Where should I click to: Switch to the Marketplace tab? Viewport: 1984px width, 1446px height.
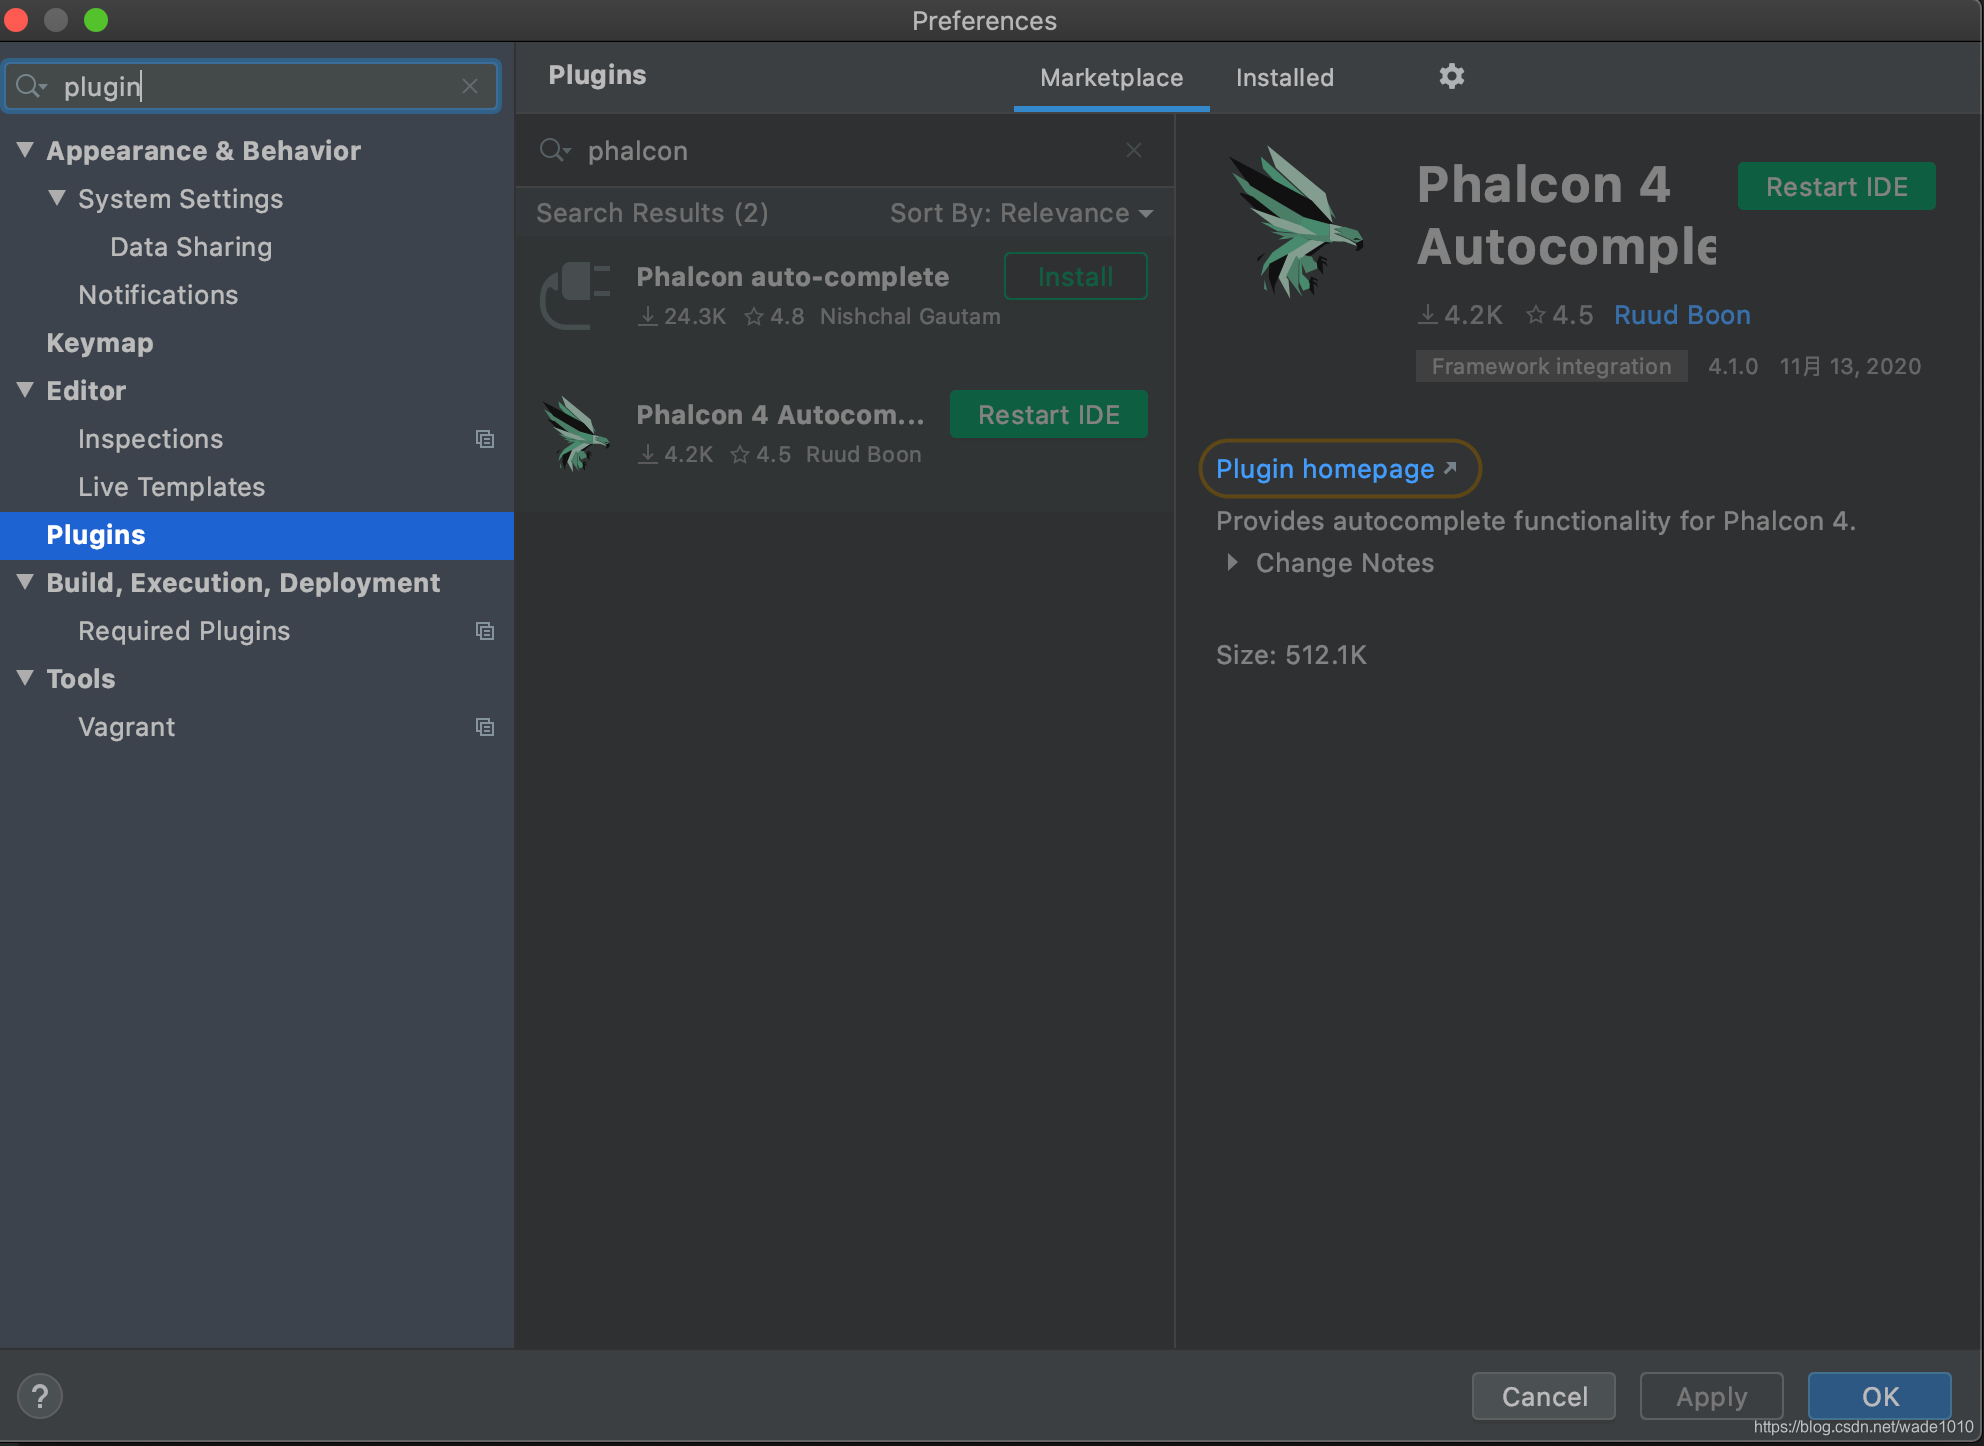1111,78
